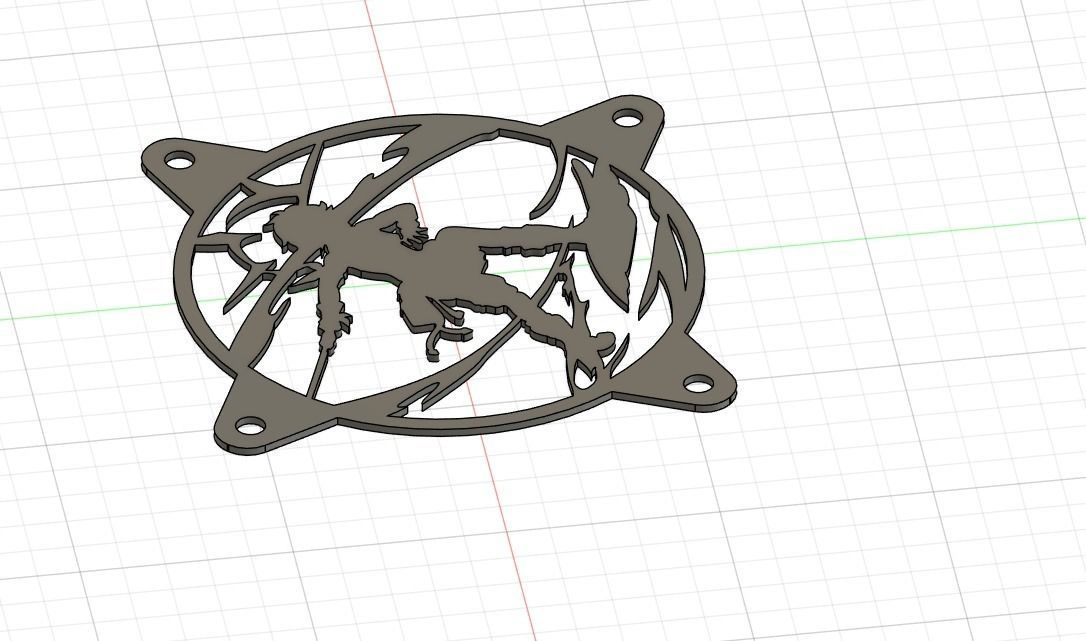
Task: Click the mushroom-shaped cutout piece of the model
Action: [x=613, y=236]
